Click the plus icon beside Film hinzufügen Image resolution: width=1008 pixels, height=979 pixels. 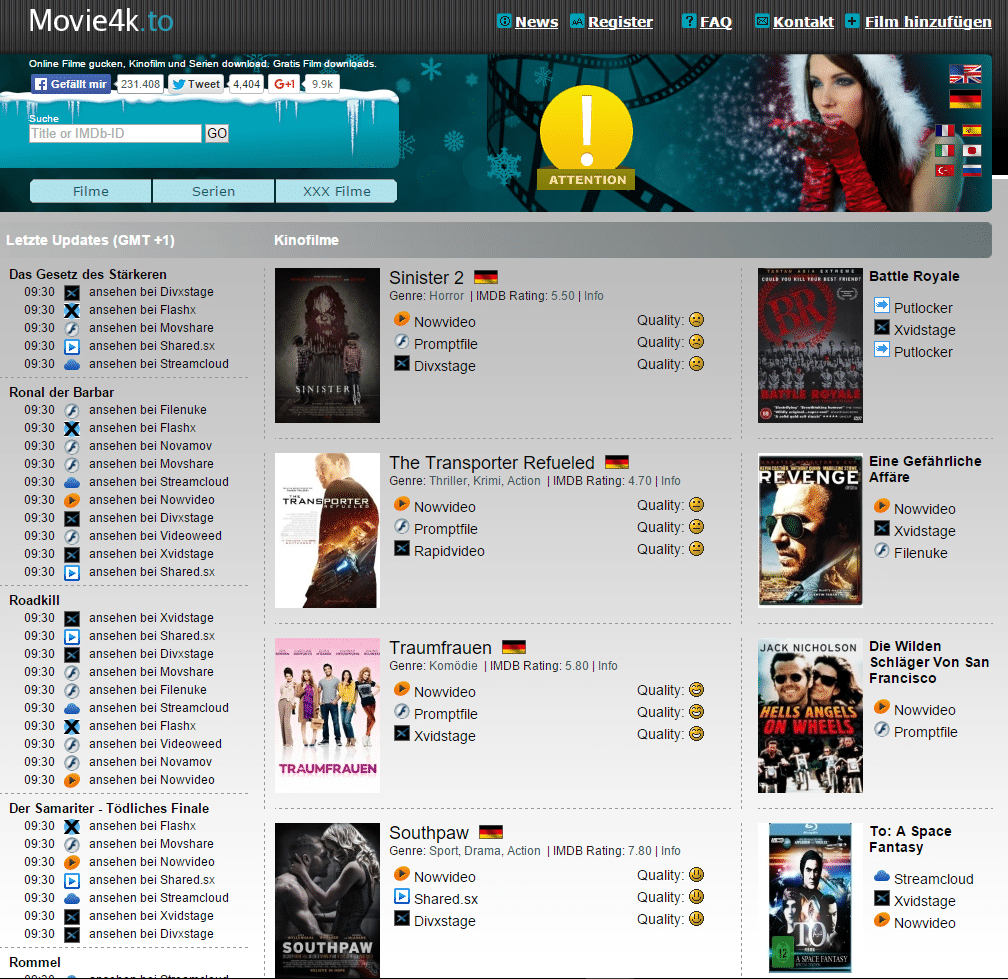coord(852,21)
